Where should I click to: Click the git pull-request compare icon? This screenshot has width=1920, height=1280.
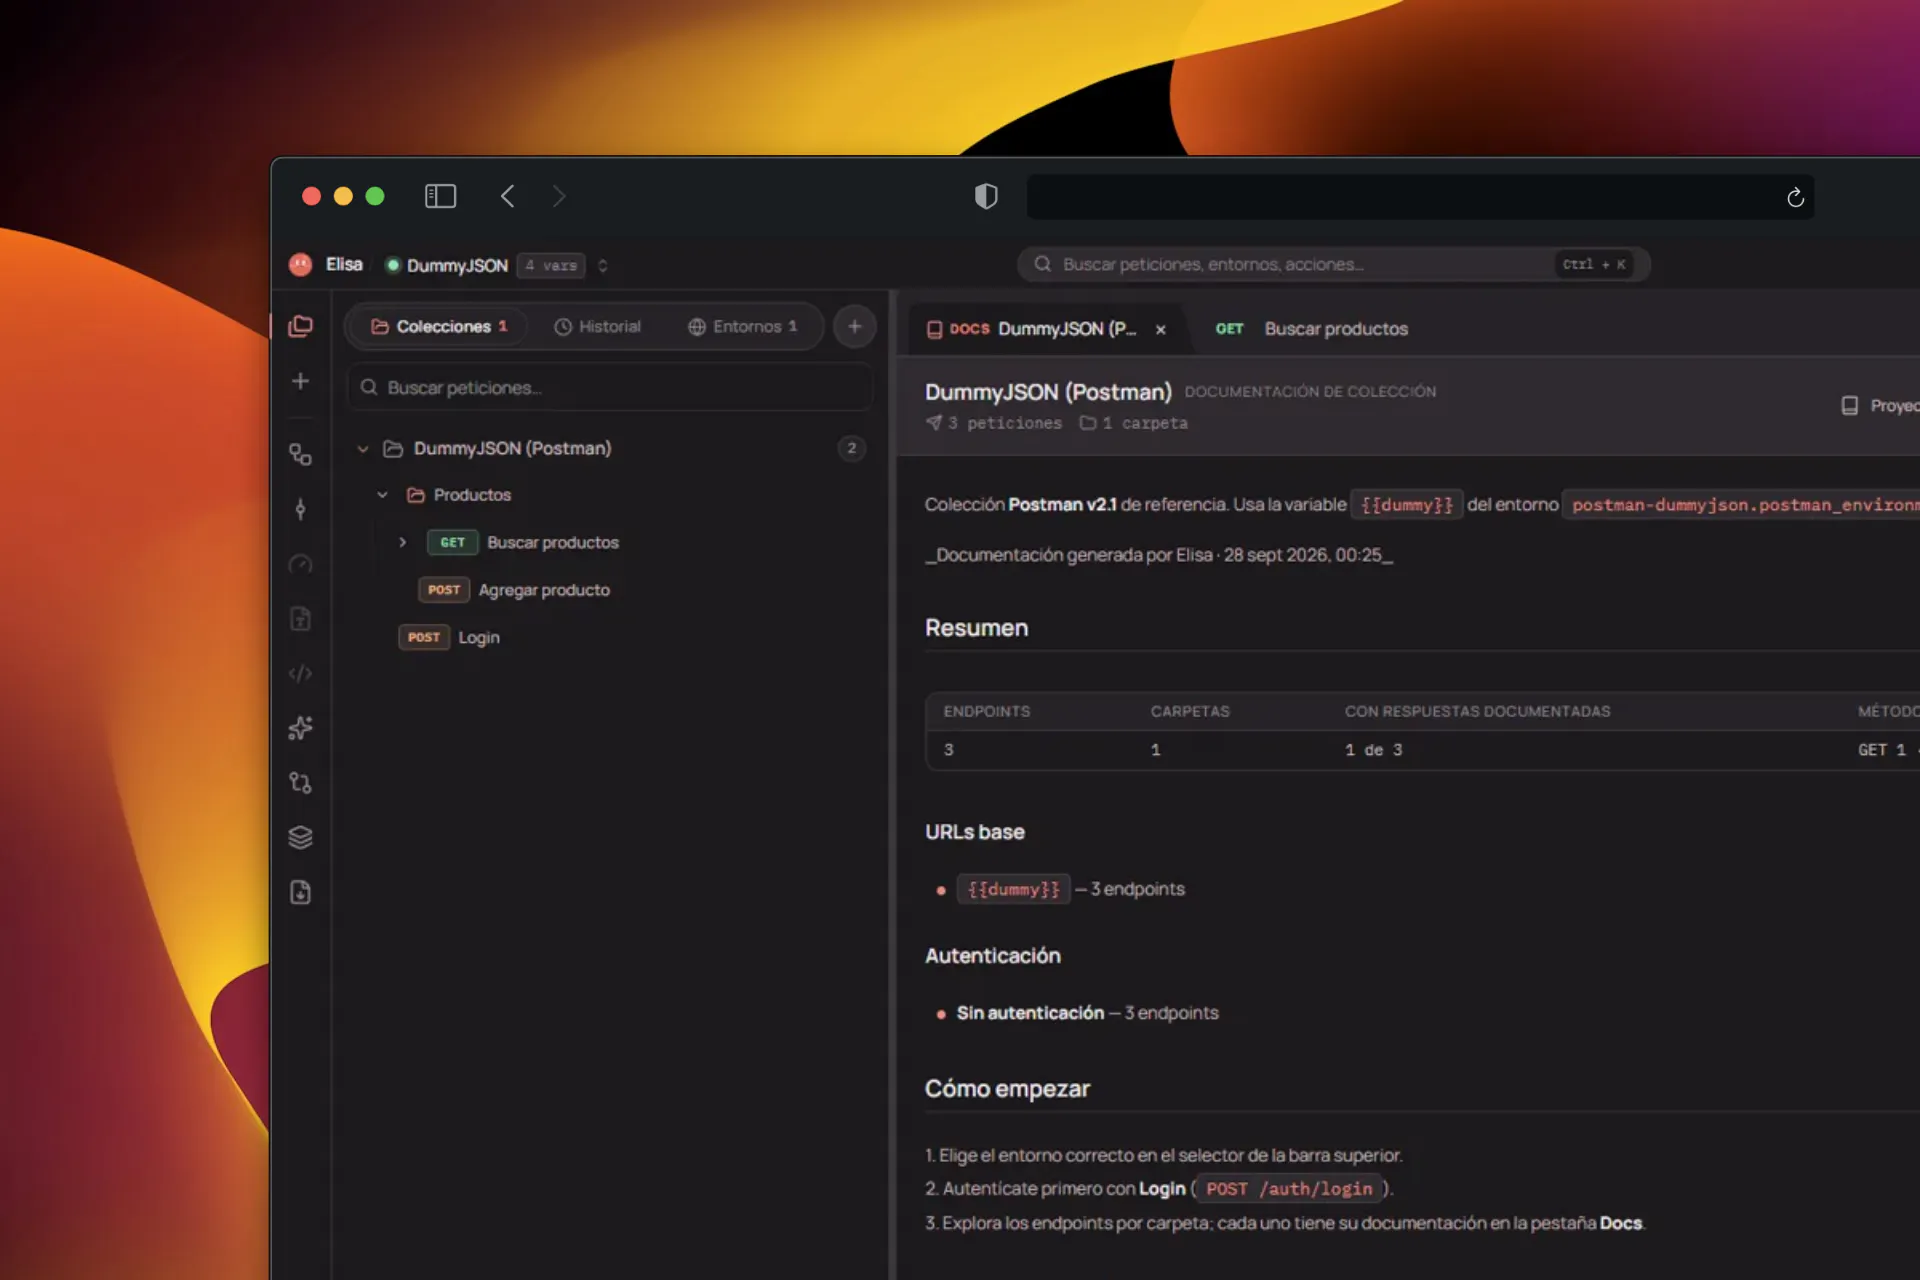point(300,782)
